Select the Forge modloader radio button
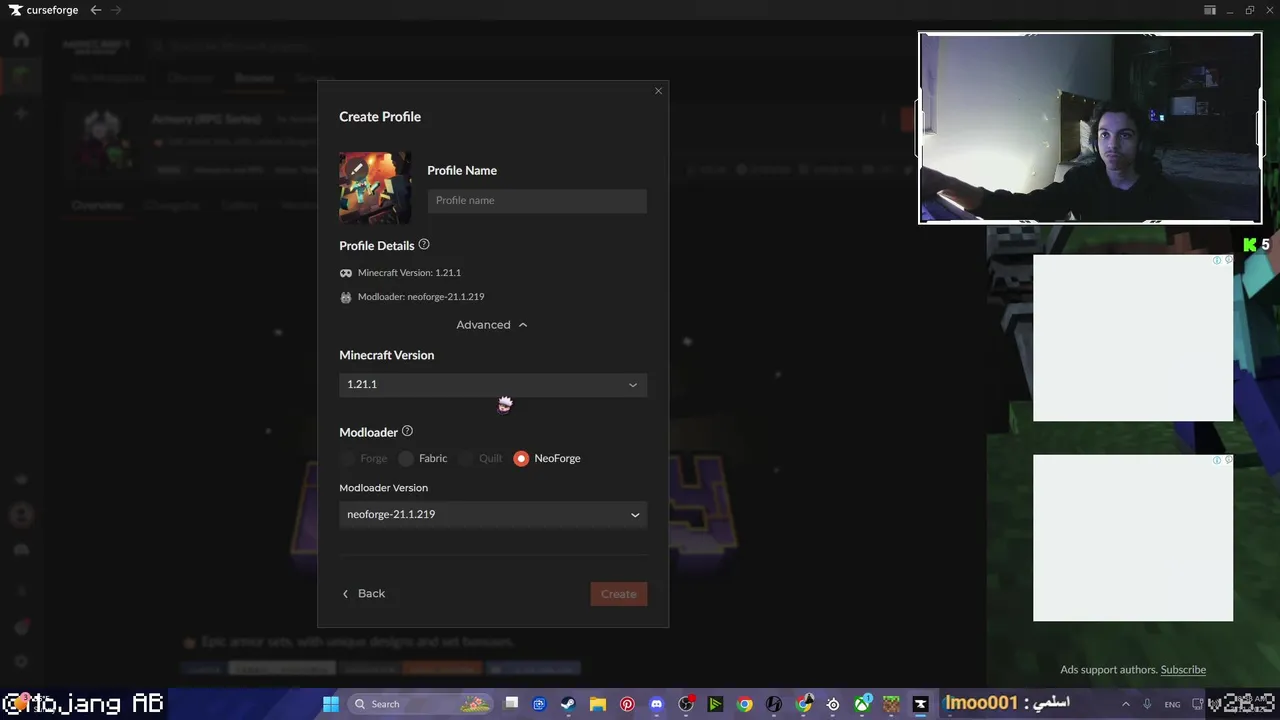This screenshot has width=1280, height=720. [x=348, y=458]
